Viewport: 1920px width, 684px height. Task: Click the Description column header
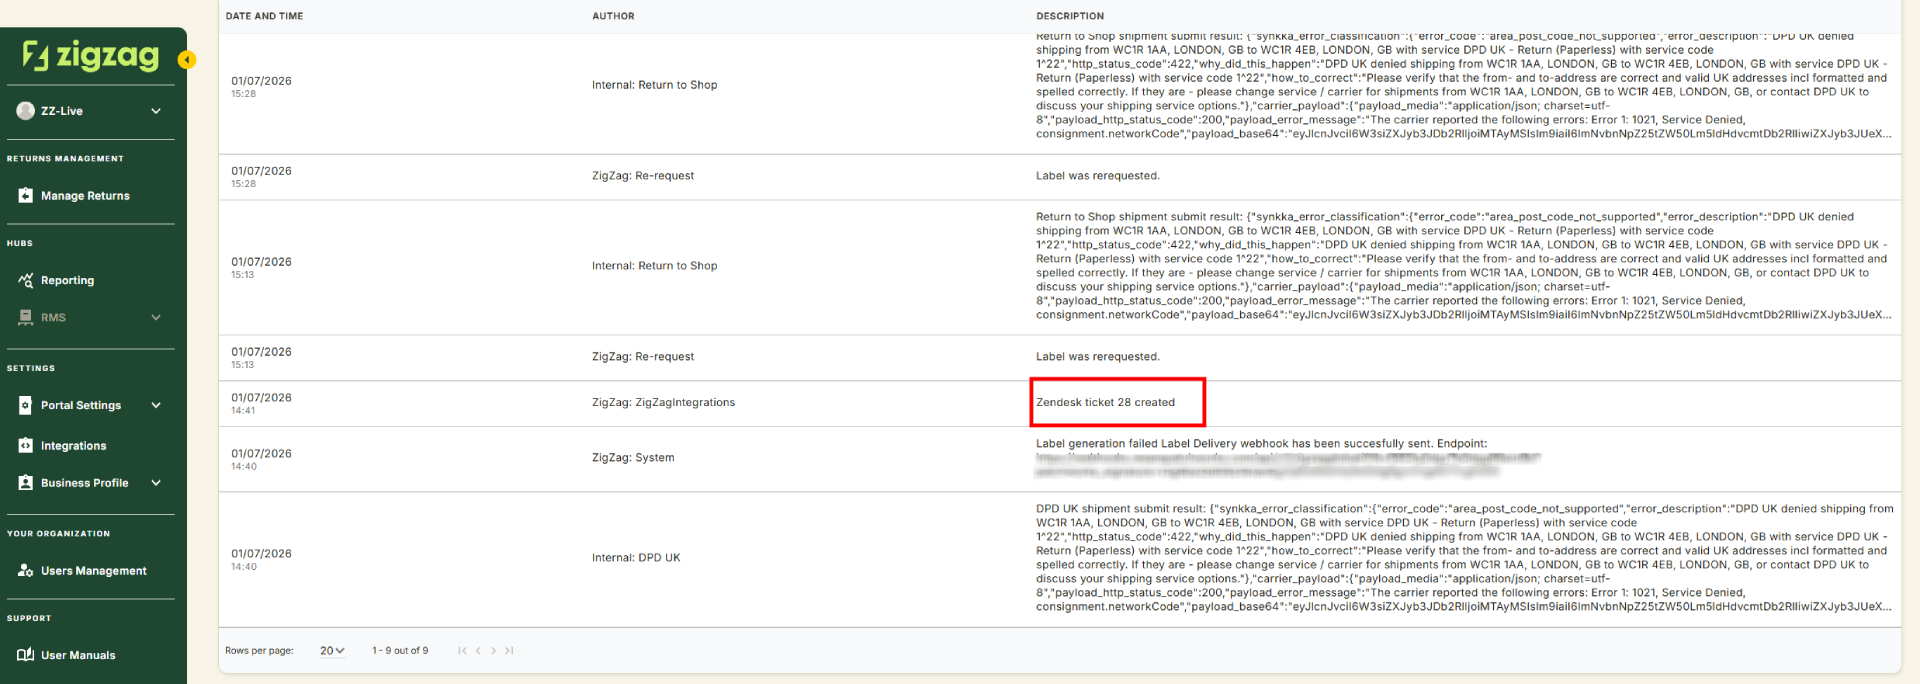[x=1070, y=16]
